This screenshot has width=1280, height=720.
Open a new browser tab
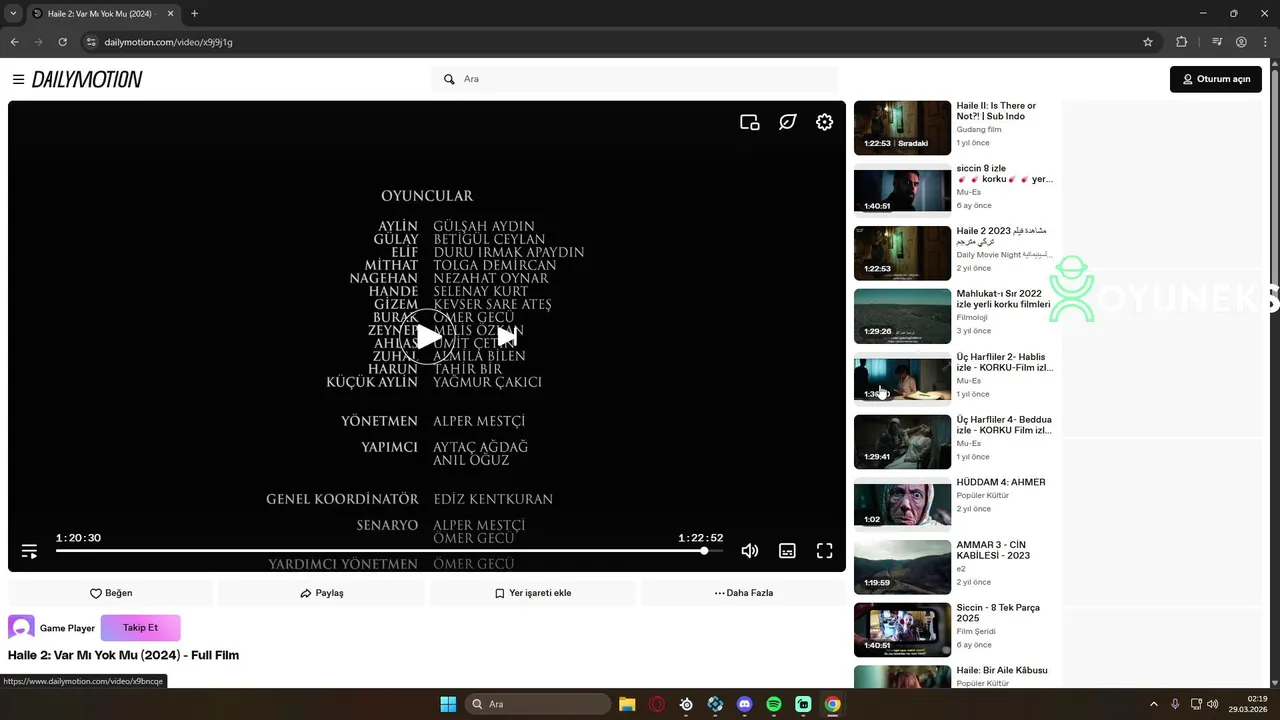[194, 14]
